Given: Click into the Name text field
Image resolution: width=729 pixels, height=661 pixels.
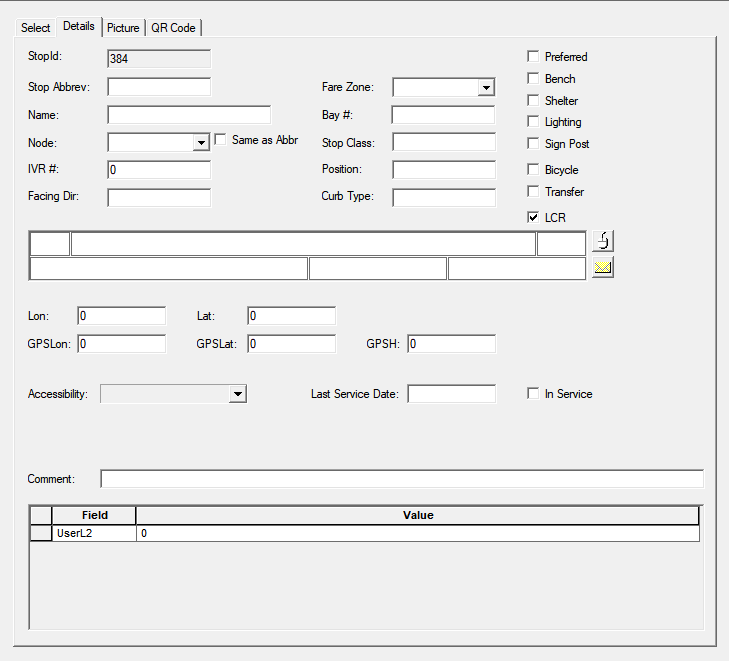Looking at the screenshot, I should 189,115.
